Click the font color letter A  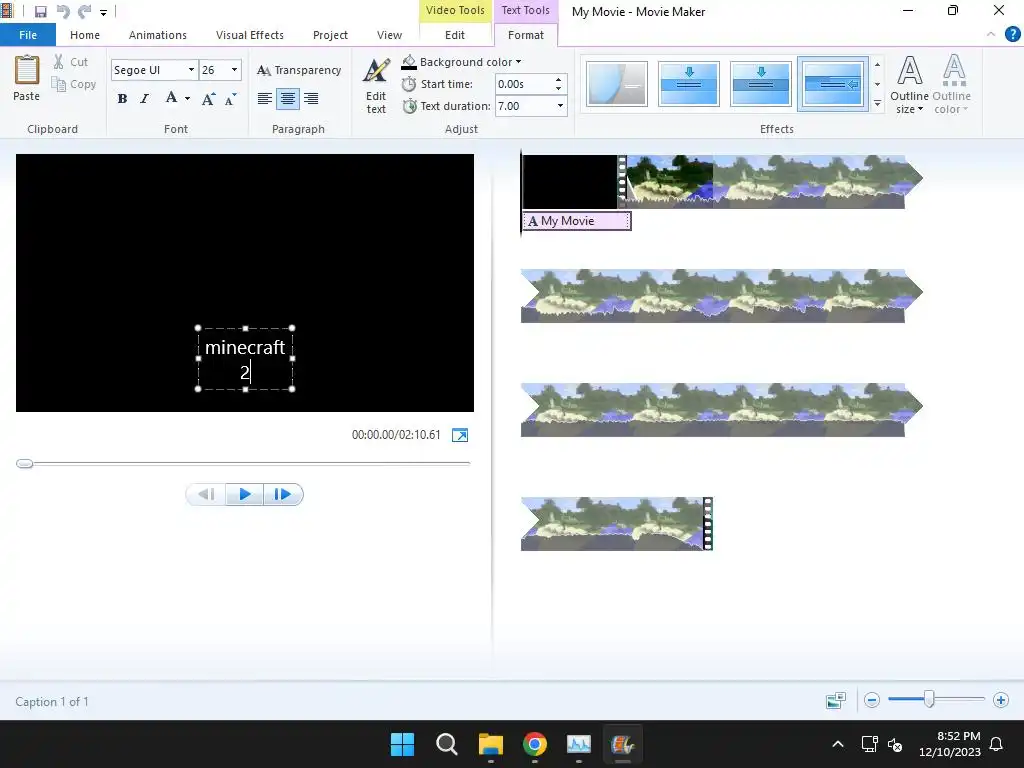pyautogui.click(x=171, y=98)
